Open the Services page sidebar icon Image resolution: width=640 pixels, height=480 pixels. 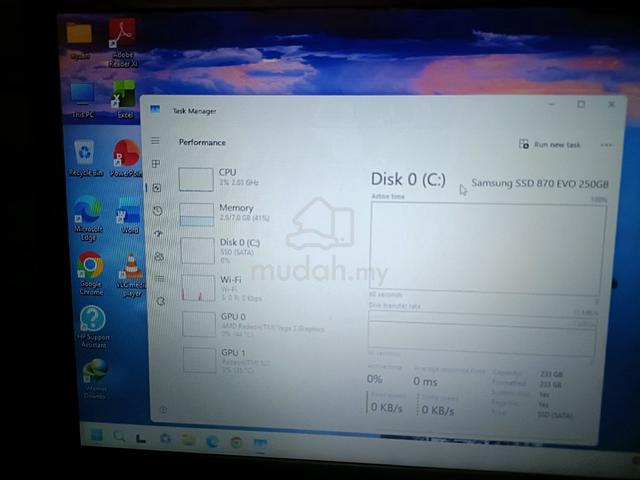click(161, 302)
